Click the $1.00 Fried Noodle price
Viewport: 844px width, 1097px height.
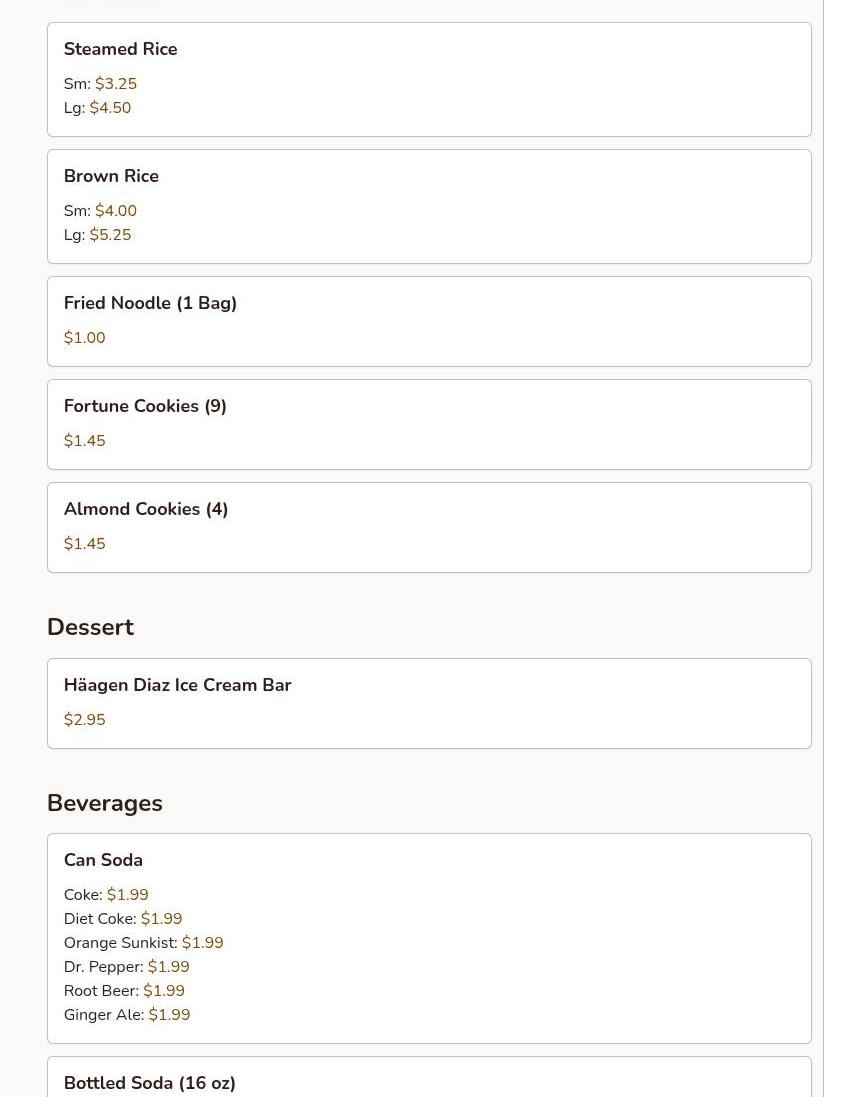[x=84, y=338]
